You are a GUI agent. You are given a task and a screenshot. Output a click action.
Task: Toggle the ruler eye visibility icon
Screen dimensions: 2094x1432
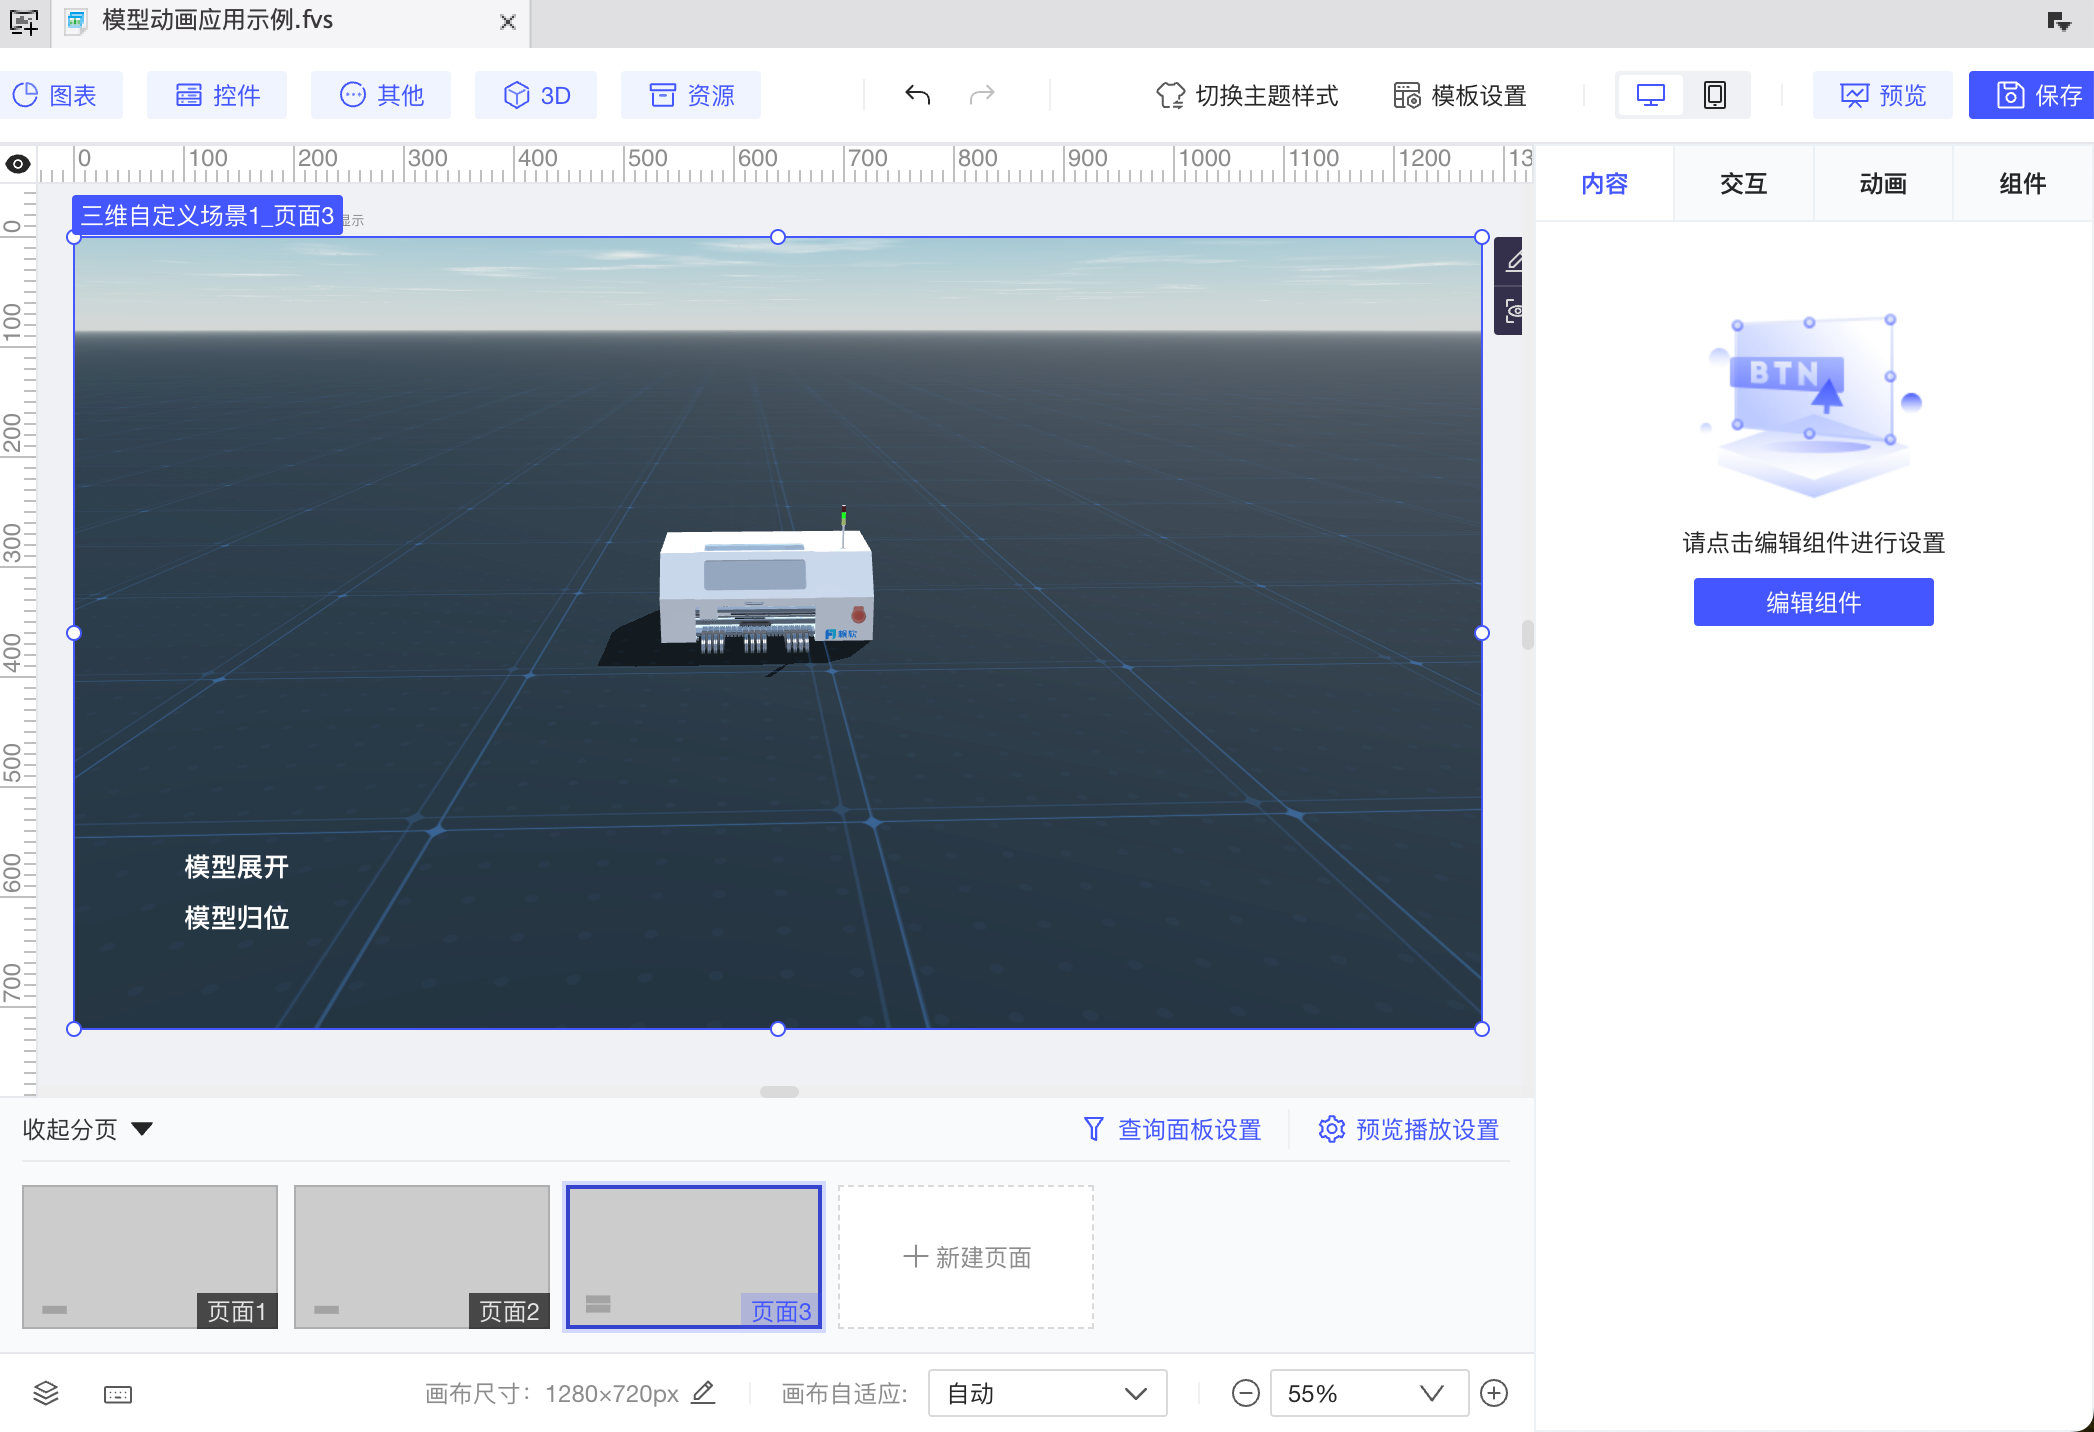[18, 164]
